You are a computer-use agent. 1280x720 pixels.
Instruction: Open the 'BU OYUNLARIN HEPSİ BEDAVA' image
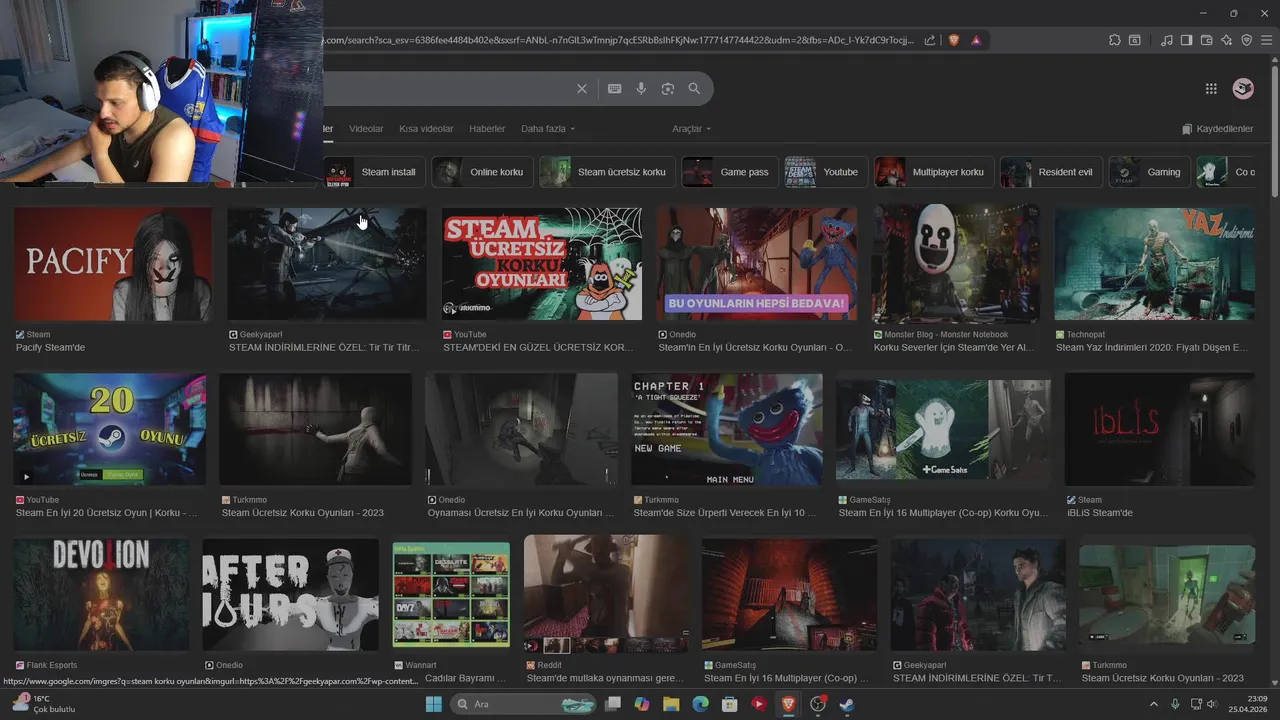pyautogui.click(x=757, y=264)
